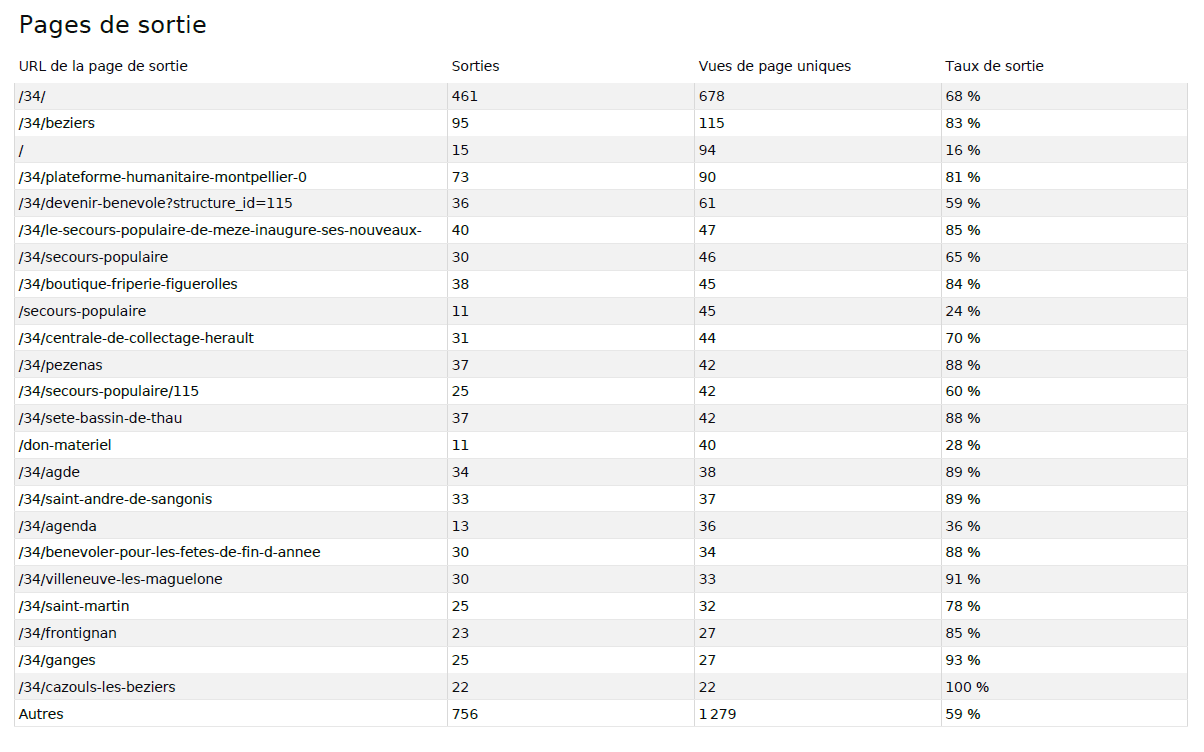The width and height of the screenshot is (1204, 752).
Task: Select the /34/centrale-de-collectage-herault entry
Action: pyautogui.click(x=136, y=338)
